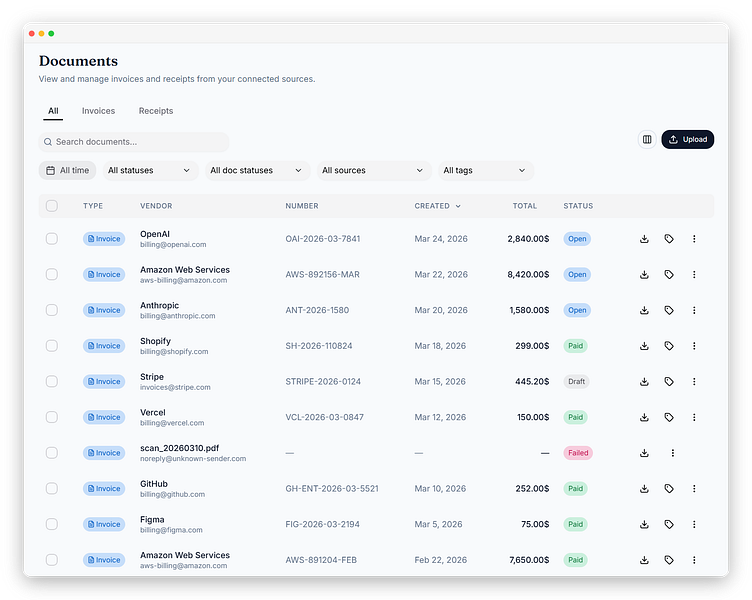
Task: Download the OpenAI invoice
Action: 644,239
